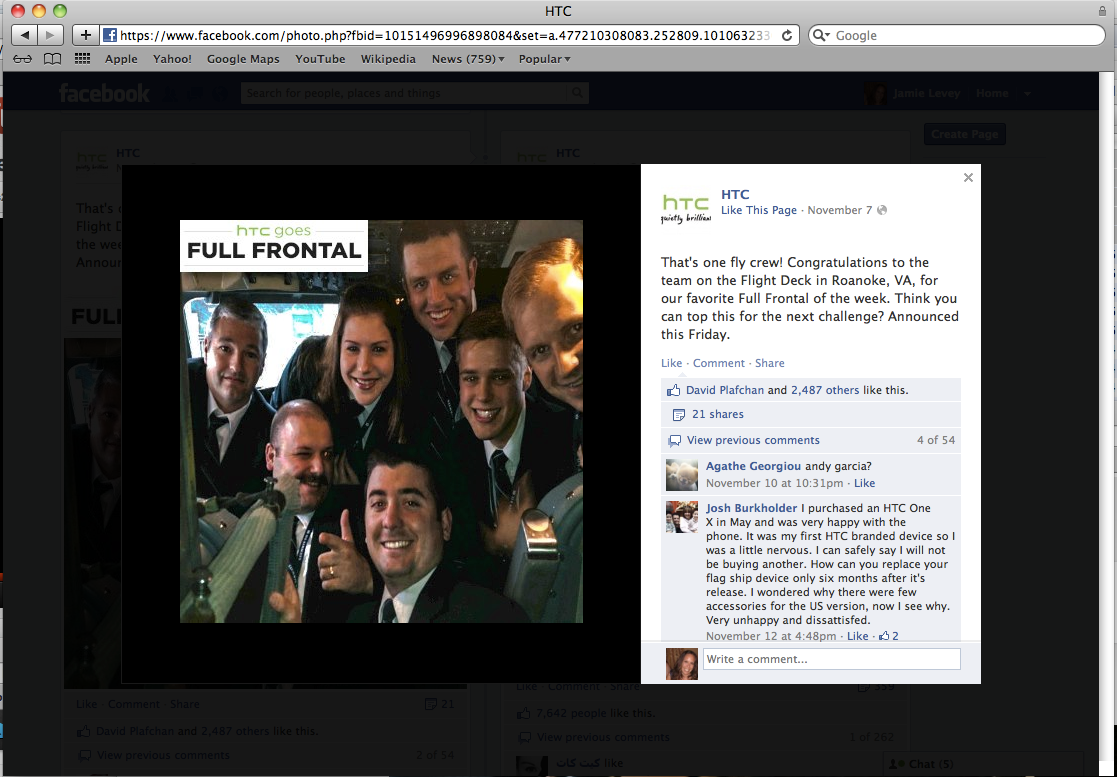Click the Share link under the post
The height and width of the screenshot is (777, 1117).
click(769, 363)
